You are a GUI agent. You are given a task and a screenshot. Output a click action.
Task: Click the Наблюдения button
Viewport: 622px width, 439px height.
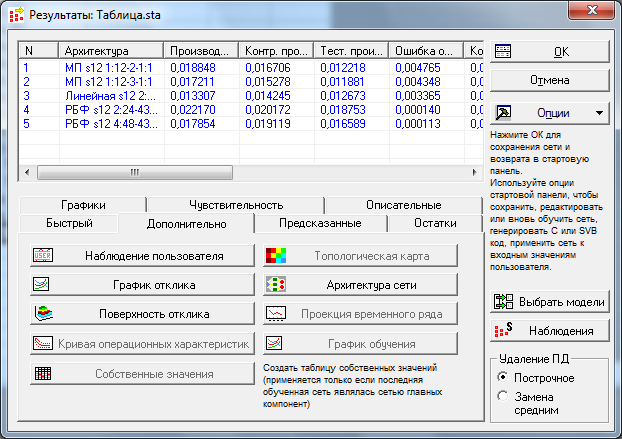(x=550, y=330)
